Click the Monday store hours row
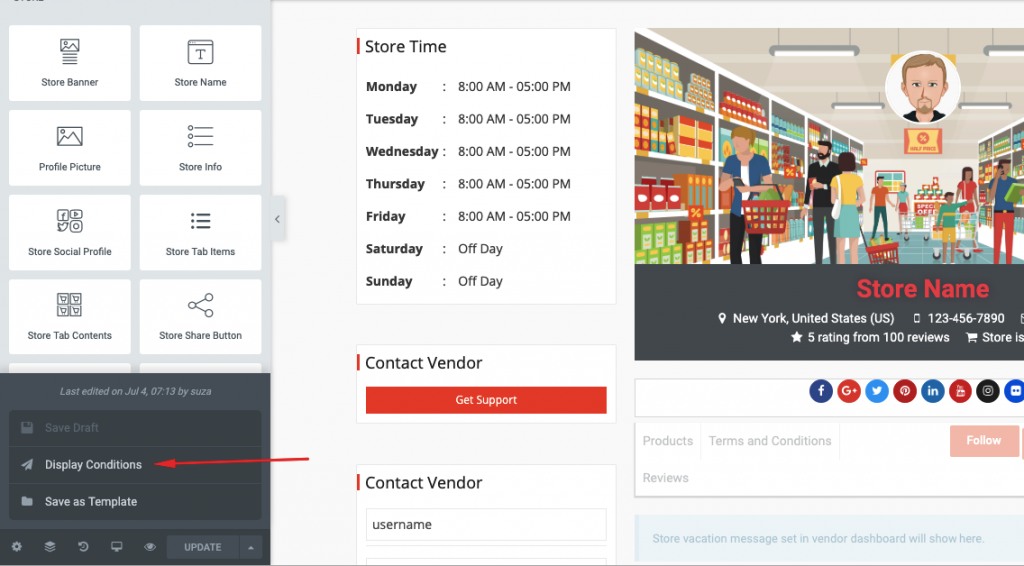 (x=468, y=87)
